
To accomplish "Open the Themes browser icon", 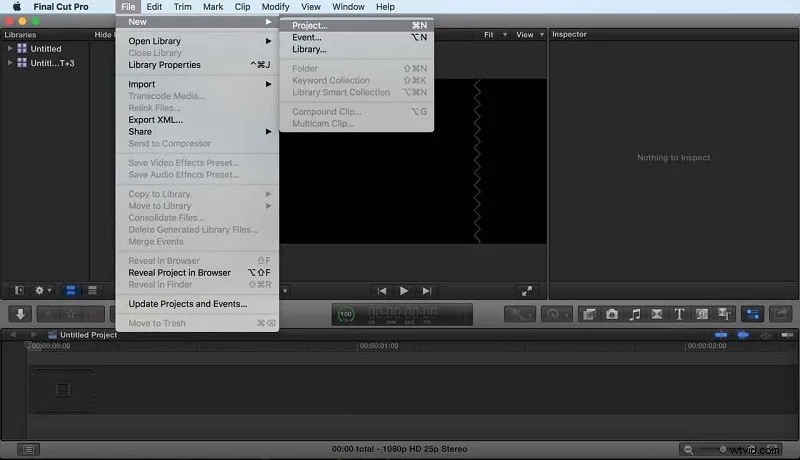I will pos(724,314).
